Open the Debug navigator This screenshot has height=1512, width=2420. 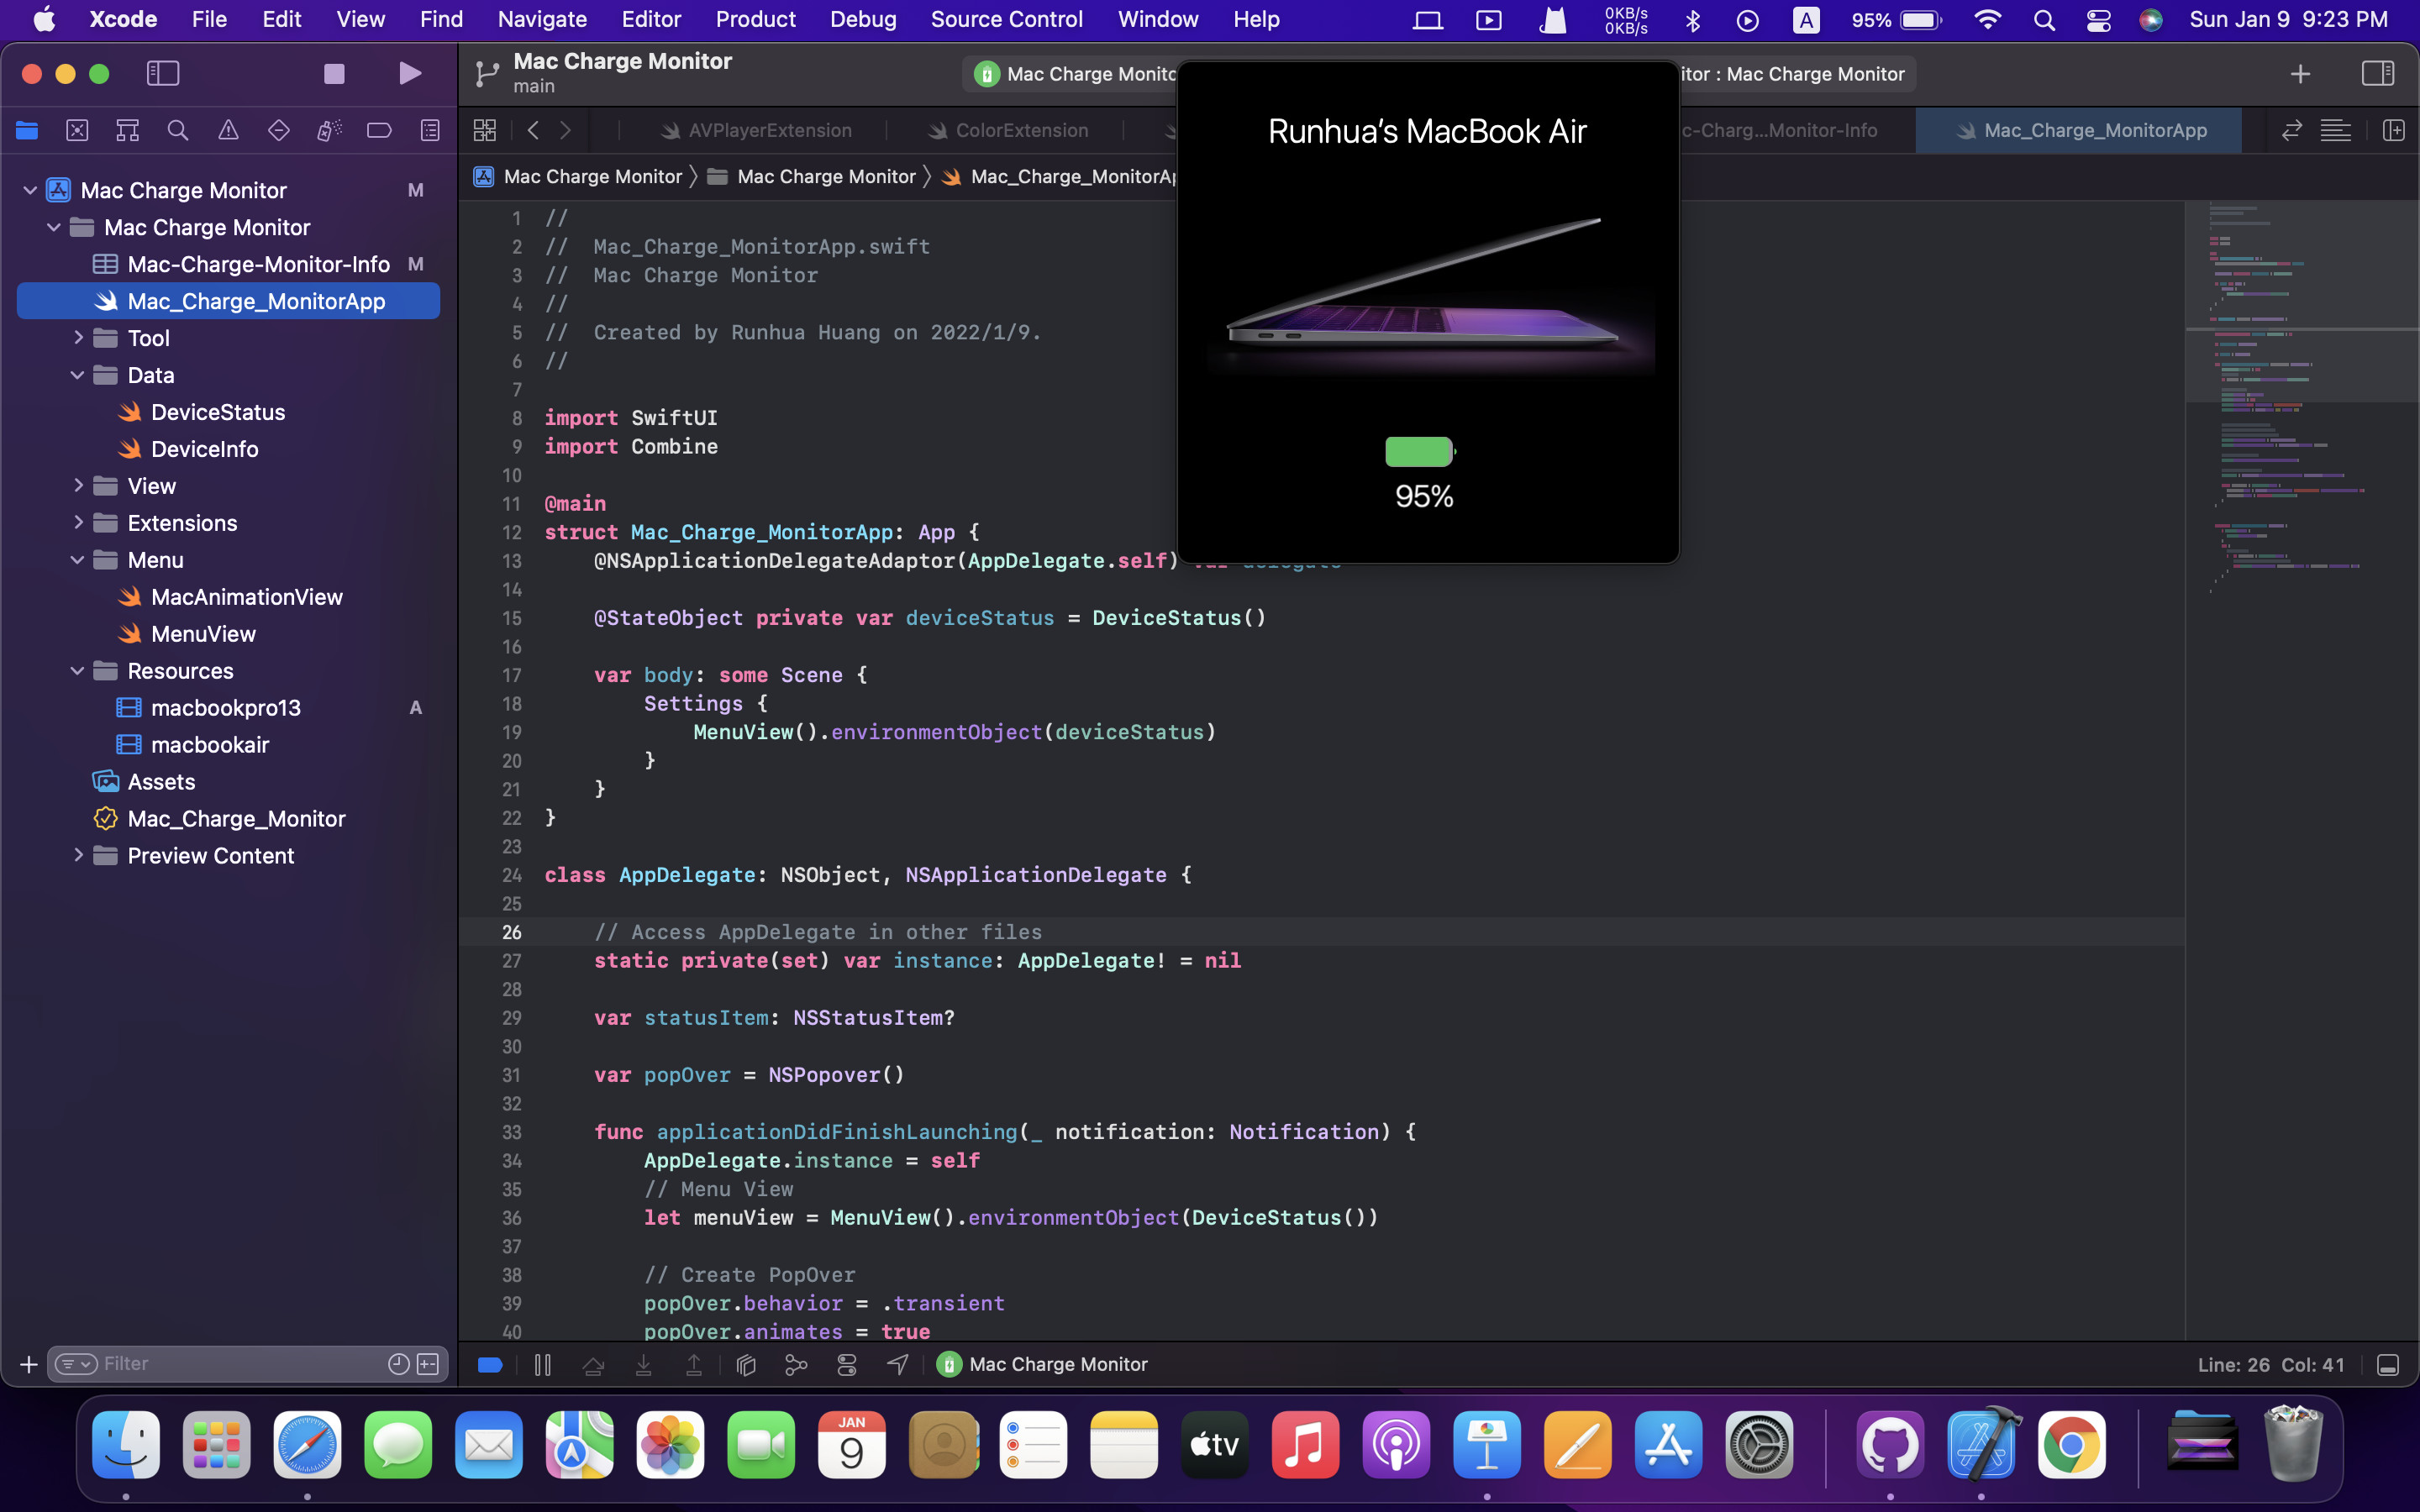coord(329,130)
